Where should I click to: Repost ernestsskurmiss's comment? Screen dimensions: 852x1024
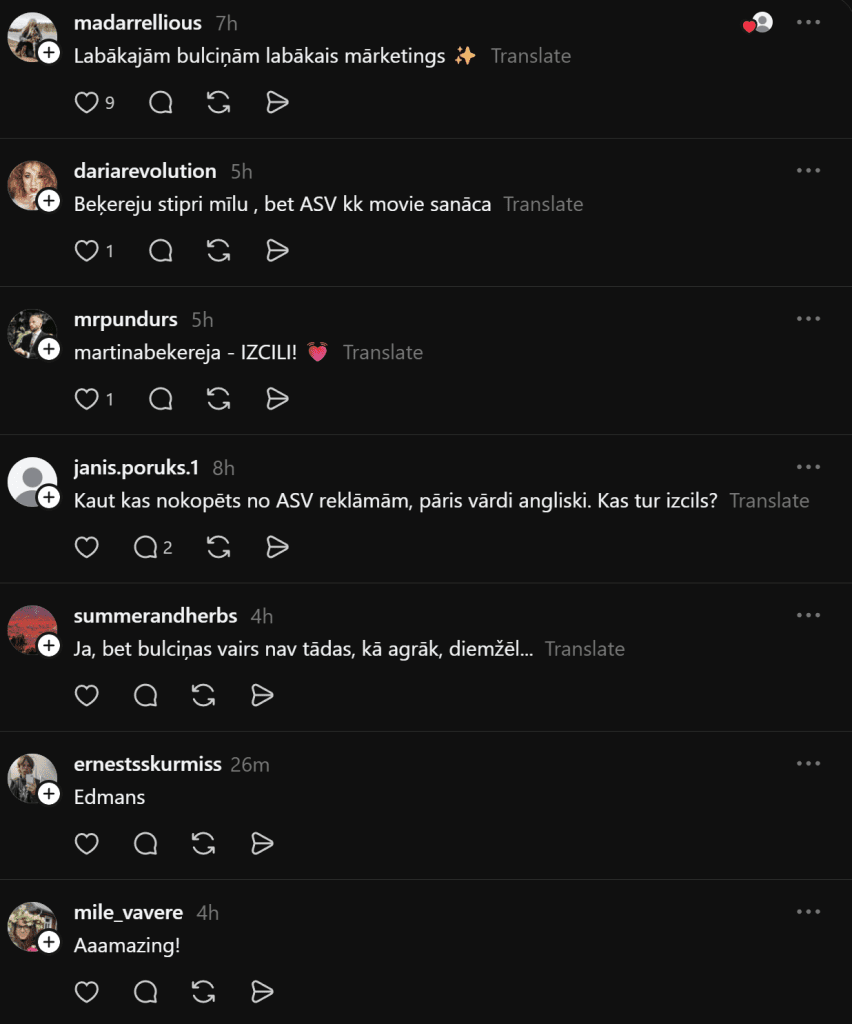203,843
